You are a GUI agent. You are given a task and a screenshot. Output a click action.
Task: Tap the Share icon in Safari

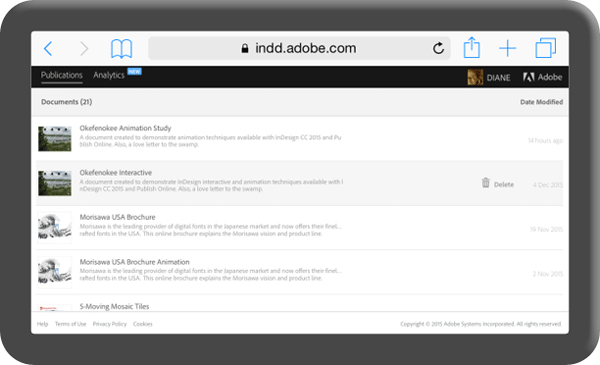click(x=471, y=47)
